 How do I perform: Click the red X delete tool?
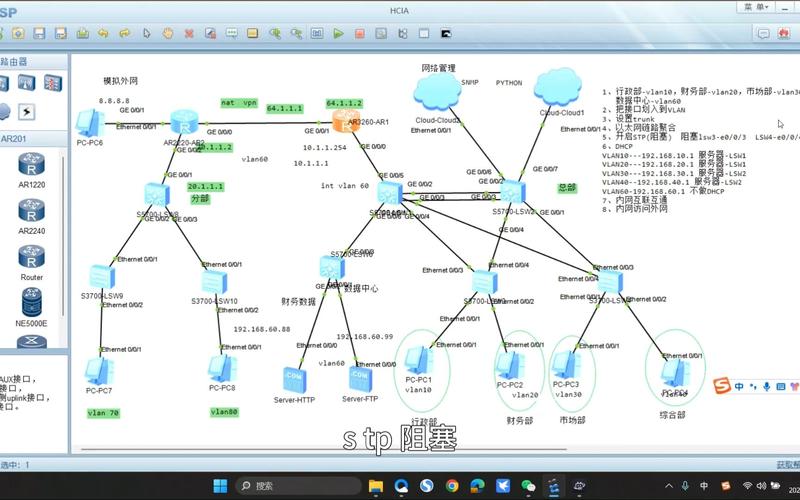coord(189,34)
